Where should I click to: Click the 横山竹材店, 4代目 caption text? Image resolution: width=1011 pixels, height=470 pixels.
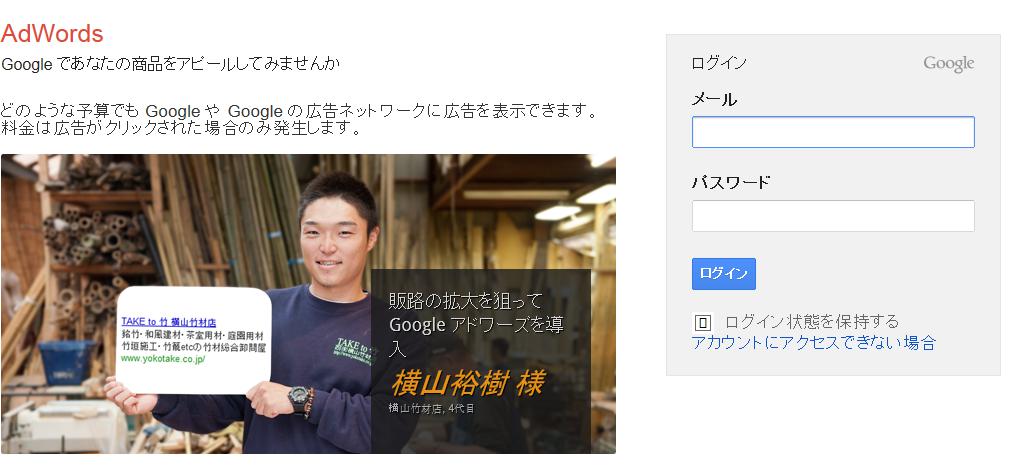[x=431, y=408]
